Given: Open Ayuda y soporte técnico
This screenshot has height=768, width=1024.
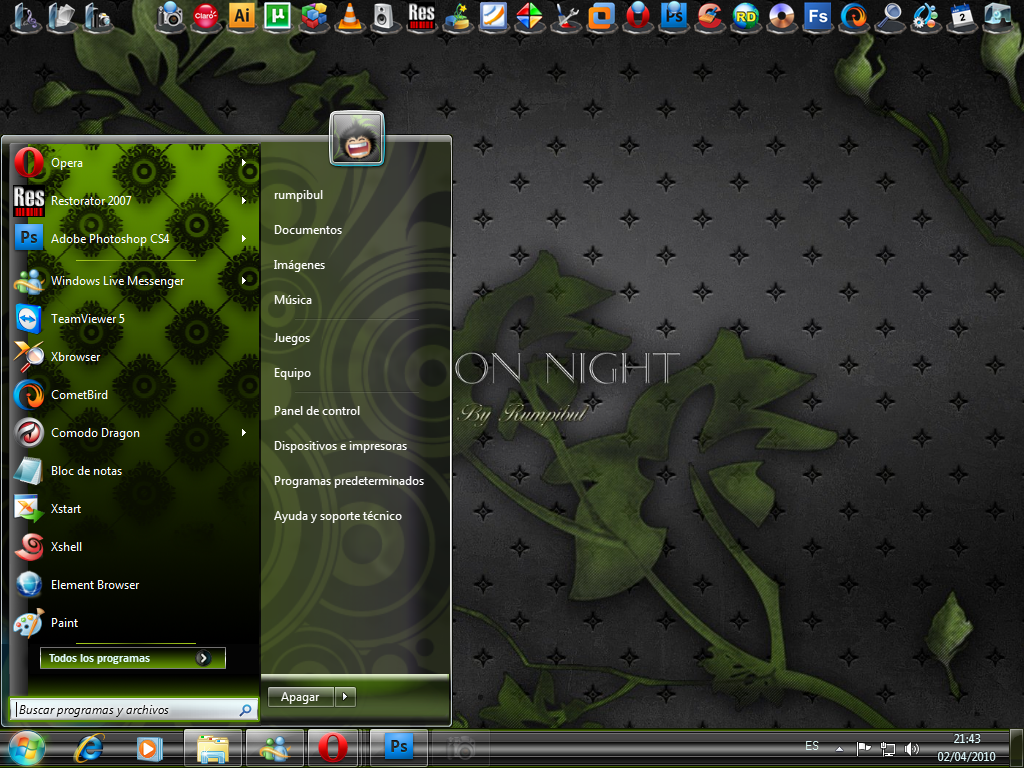Looking at the screenshot, I should pos(338,516).
